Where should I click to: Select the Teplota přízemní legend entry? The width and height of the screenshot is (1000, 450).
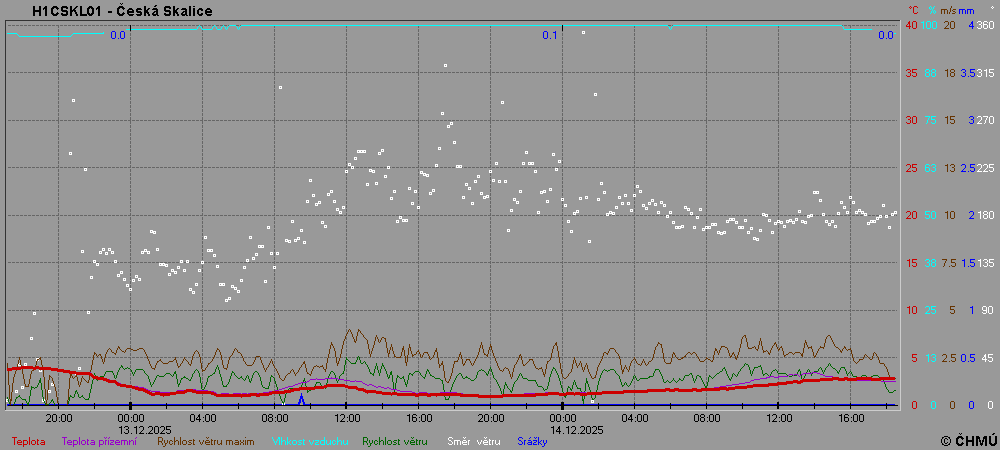100,441
